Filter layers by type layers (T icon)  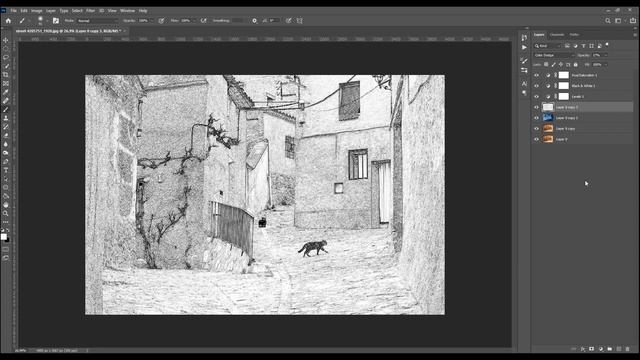pyautogui.click(x=584, y=46)
